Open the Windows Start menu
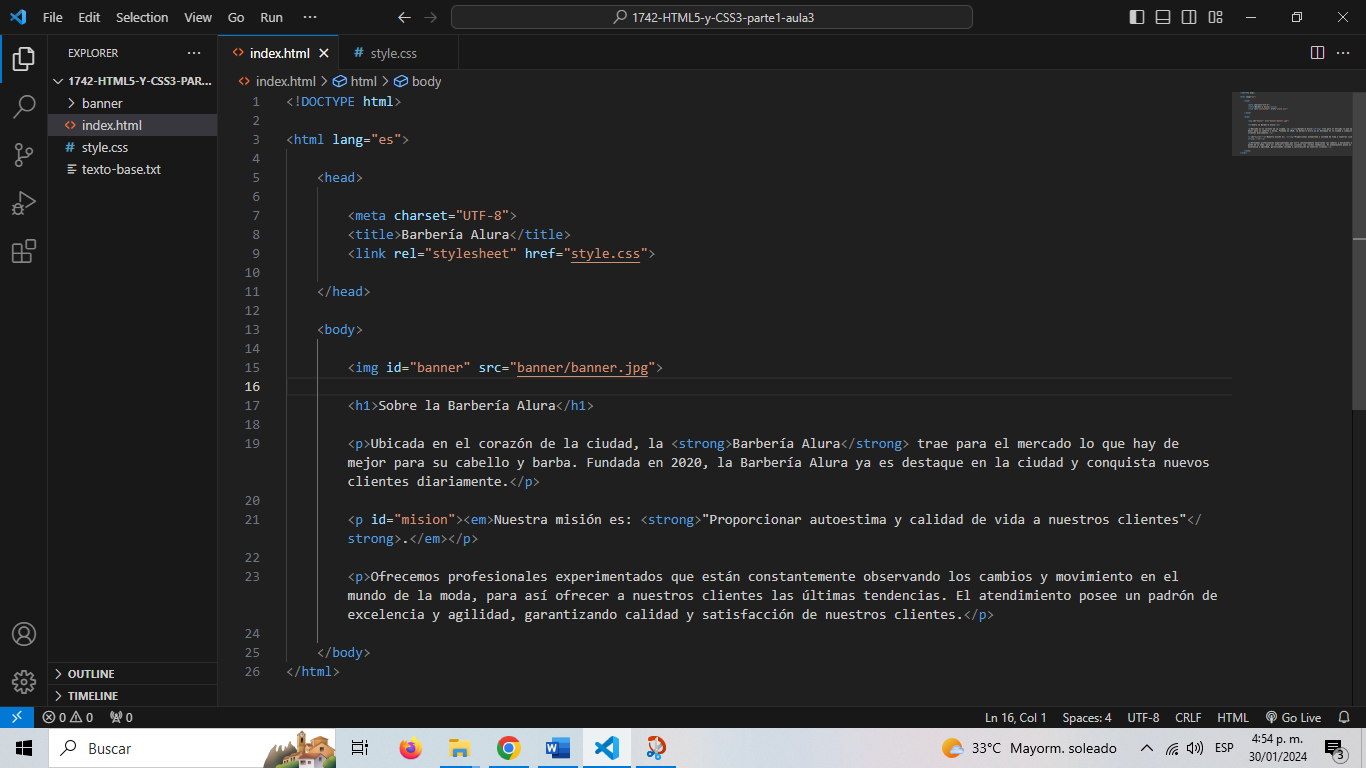The image size is (1366, 768). pos(24,748)
